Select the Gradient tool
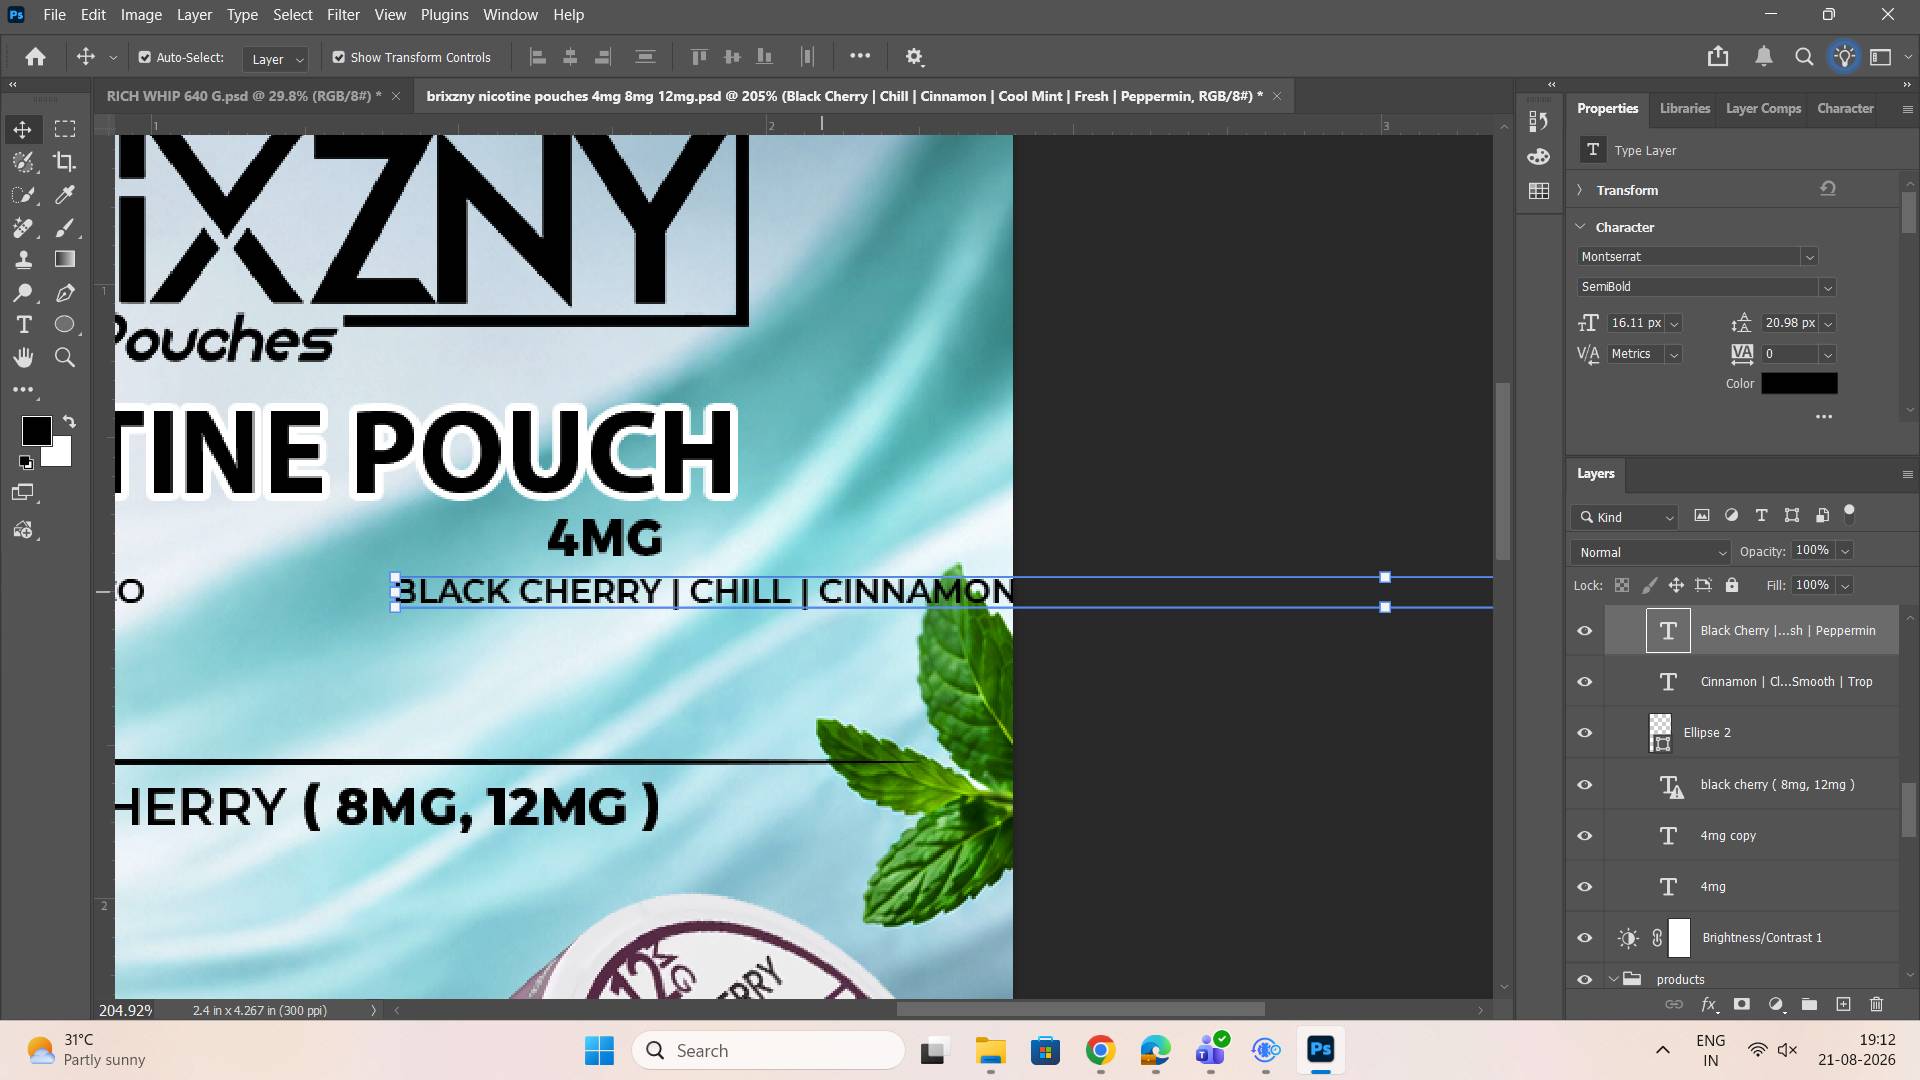Viewport: 1920px width, 1080px height. tap(65, 260)
